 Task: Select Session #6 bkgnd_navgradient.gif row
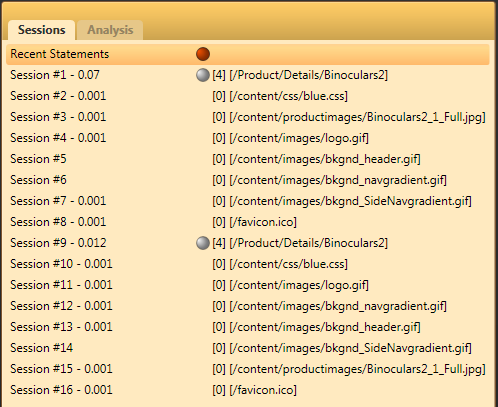248,180
